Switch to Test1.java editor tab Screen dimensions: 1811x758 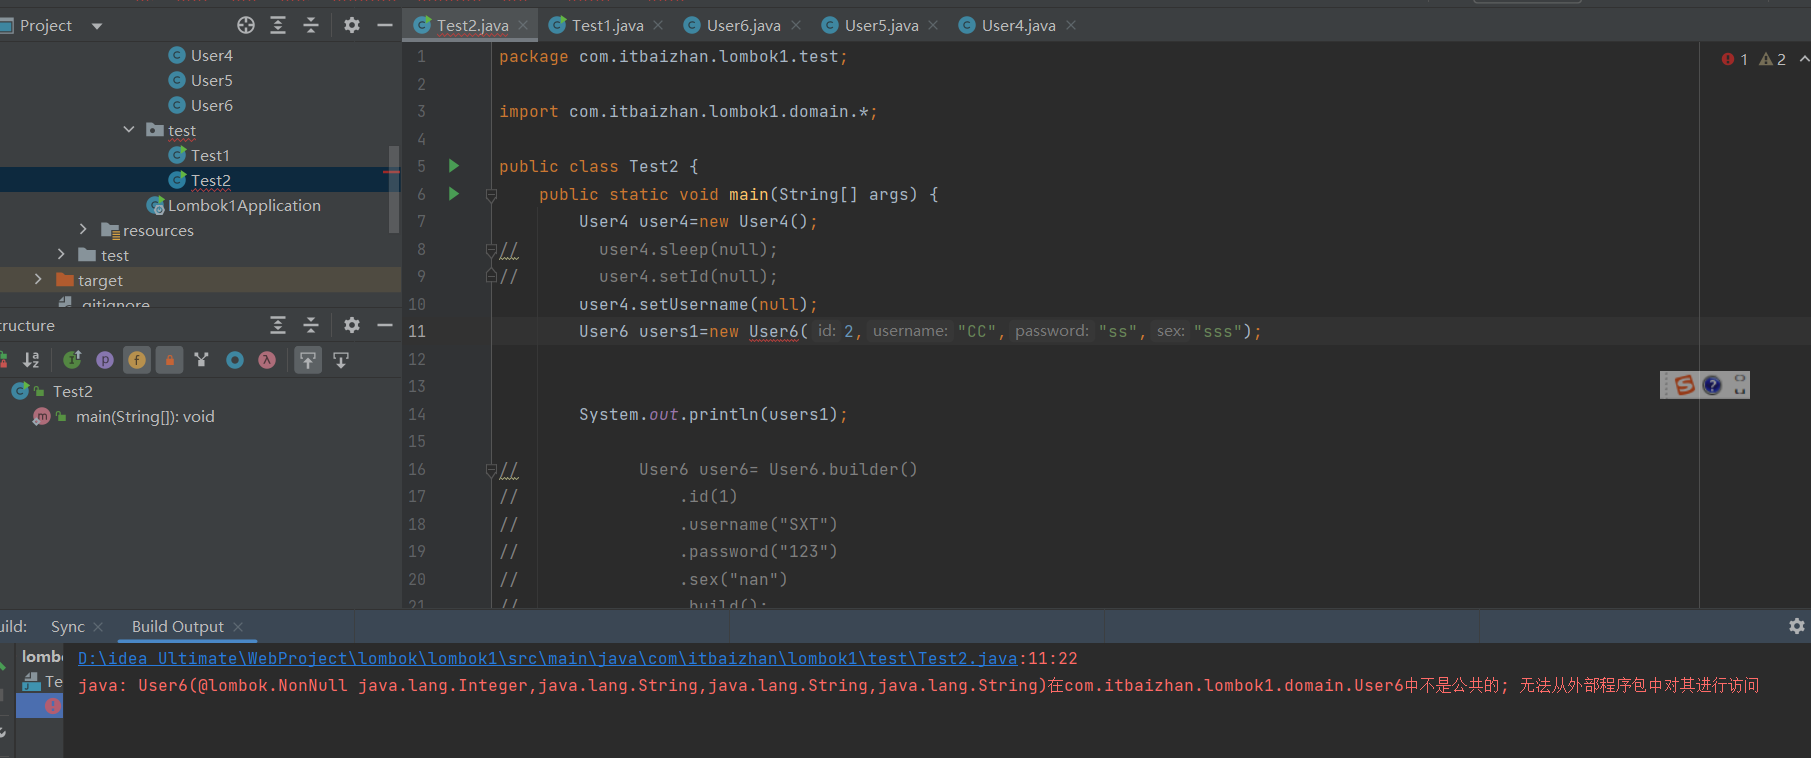607,25
